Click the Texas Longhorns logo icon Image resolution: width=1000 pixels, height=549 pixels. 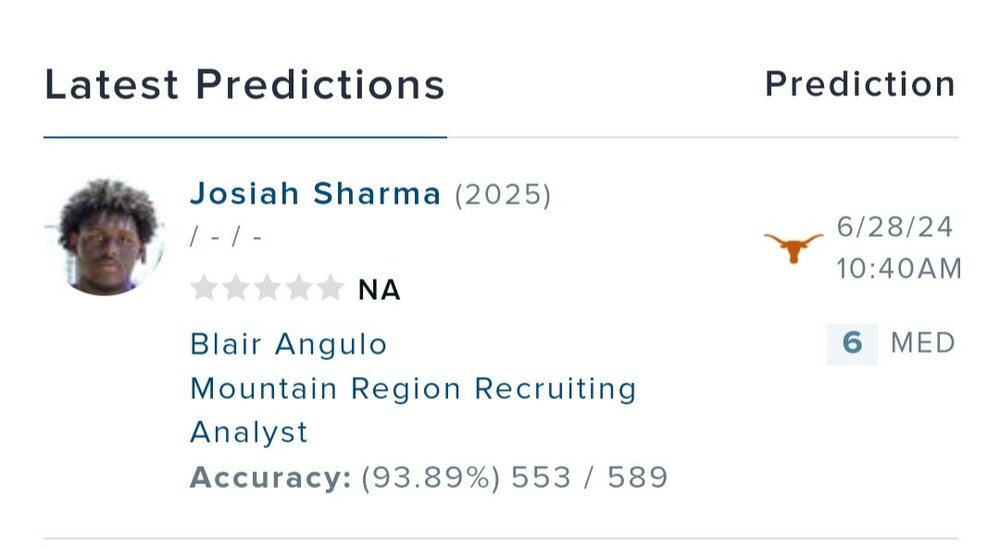tap(793, 247)
